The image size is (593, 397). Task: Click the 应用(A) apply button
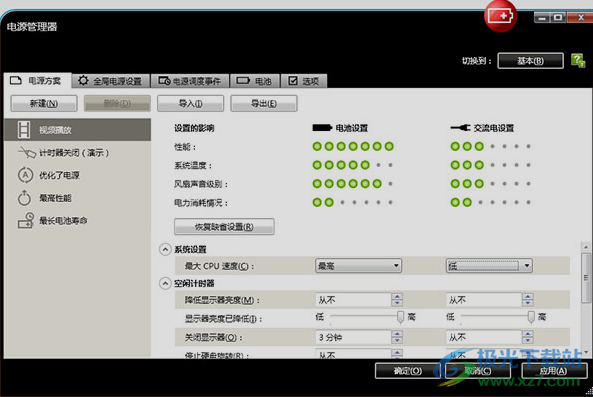pyautogui.click(x=554, y=371)
